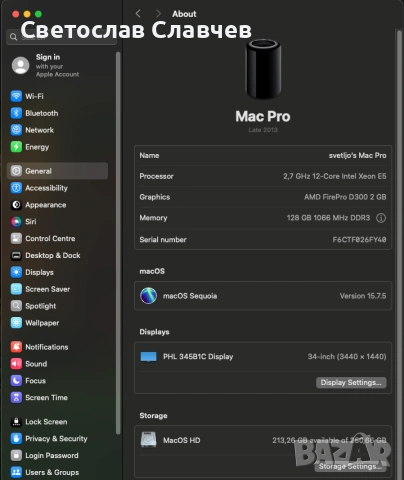
Task: Click the Memory info circle icon
Action: (381, 218)
